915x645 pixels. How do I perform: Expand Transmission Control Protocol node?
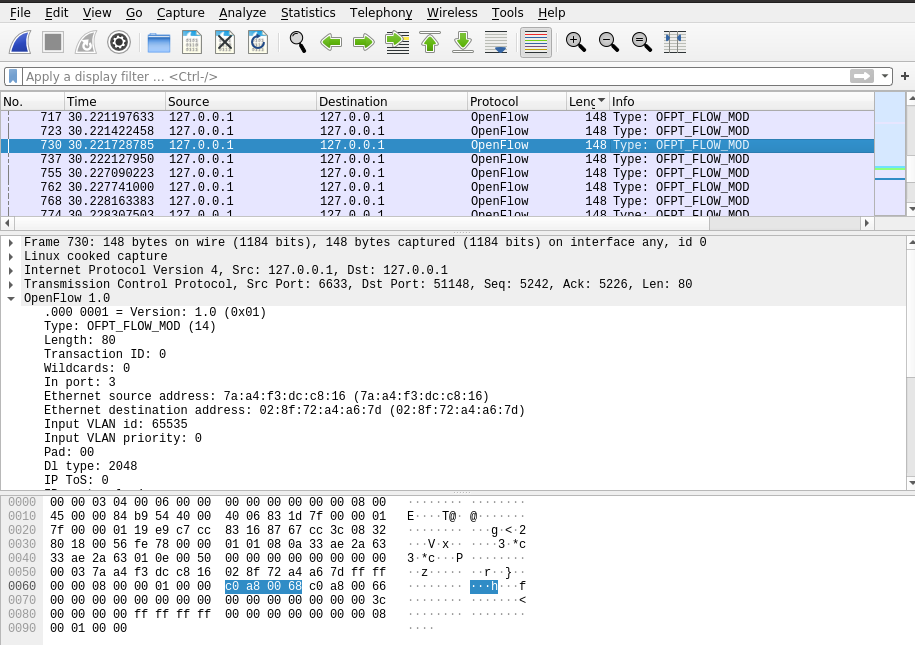(x=11, y=284)
